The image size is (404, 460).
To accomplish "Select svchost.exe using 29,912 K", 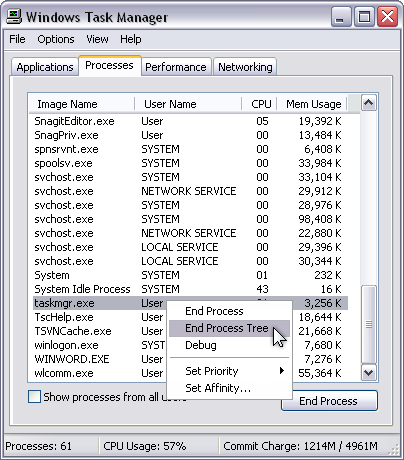I will coord(190,191).
